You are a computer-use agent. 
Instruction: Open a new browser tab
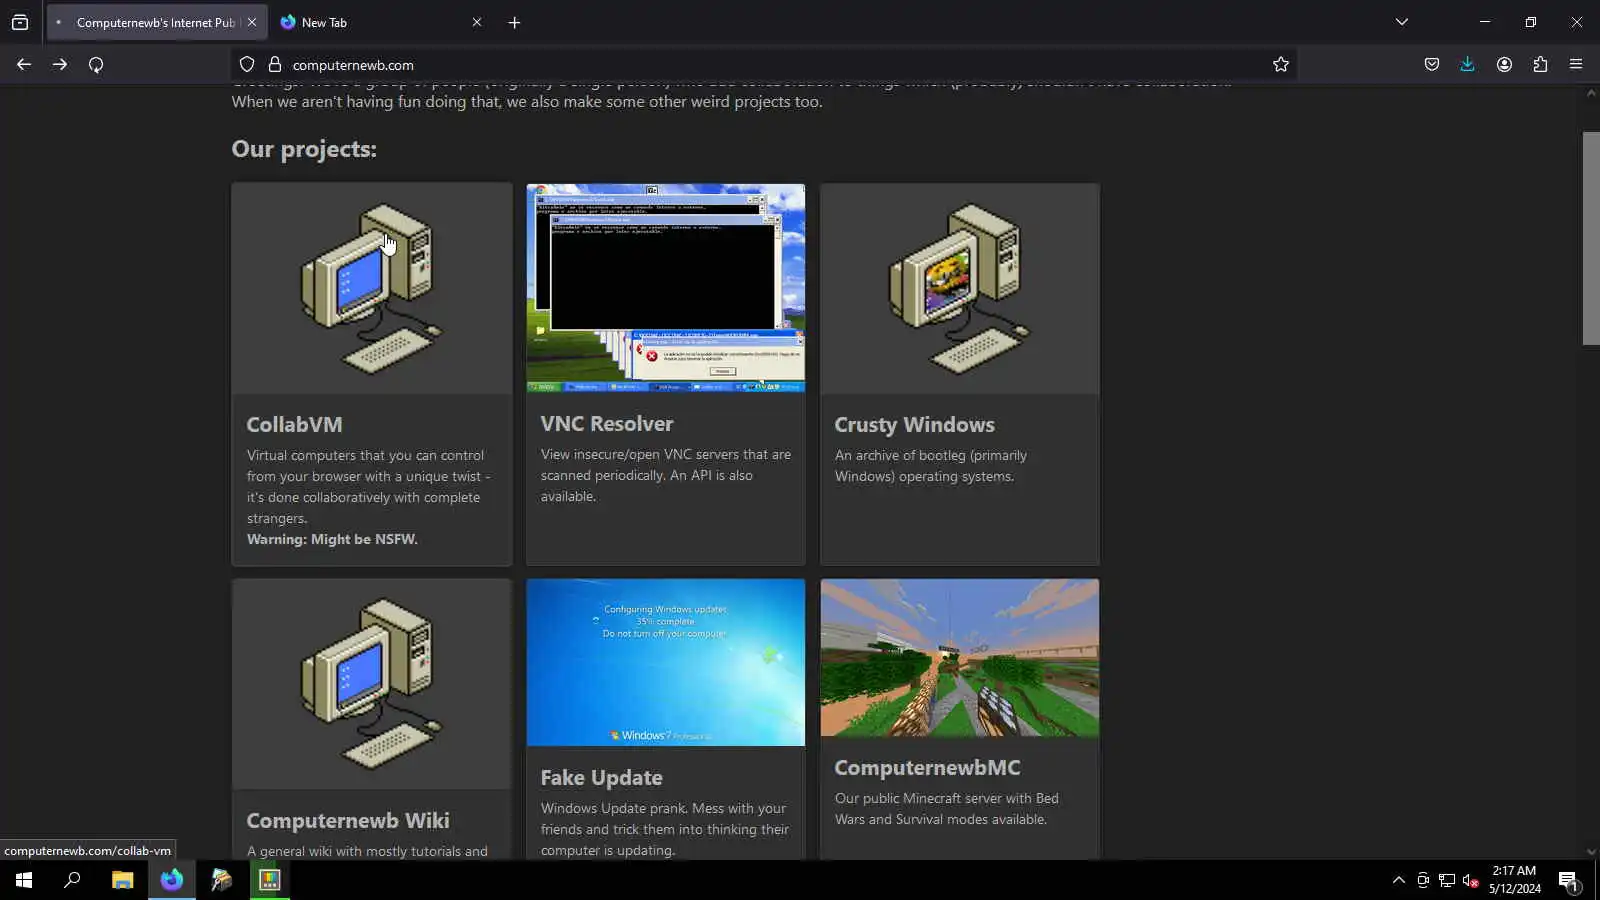514,22
